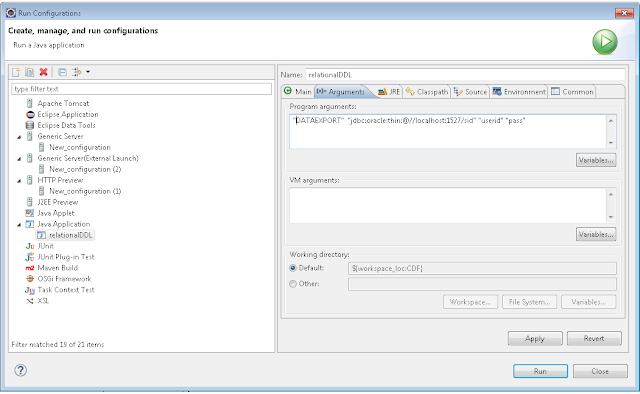
Task: Collapse the Java Application tree node
Action: (19, 225)
